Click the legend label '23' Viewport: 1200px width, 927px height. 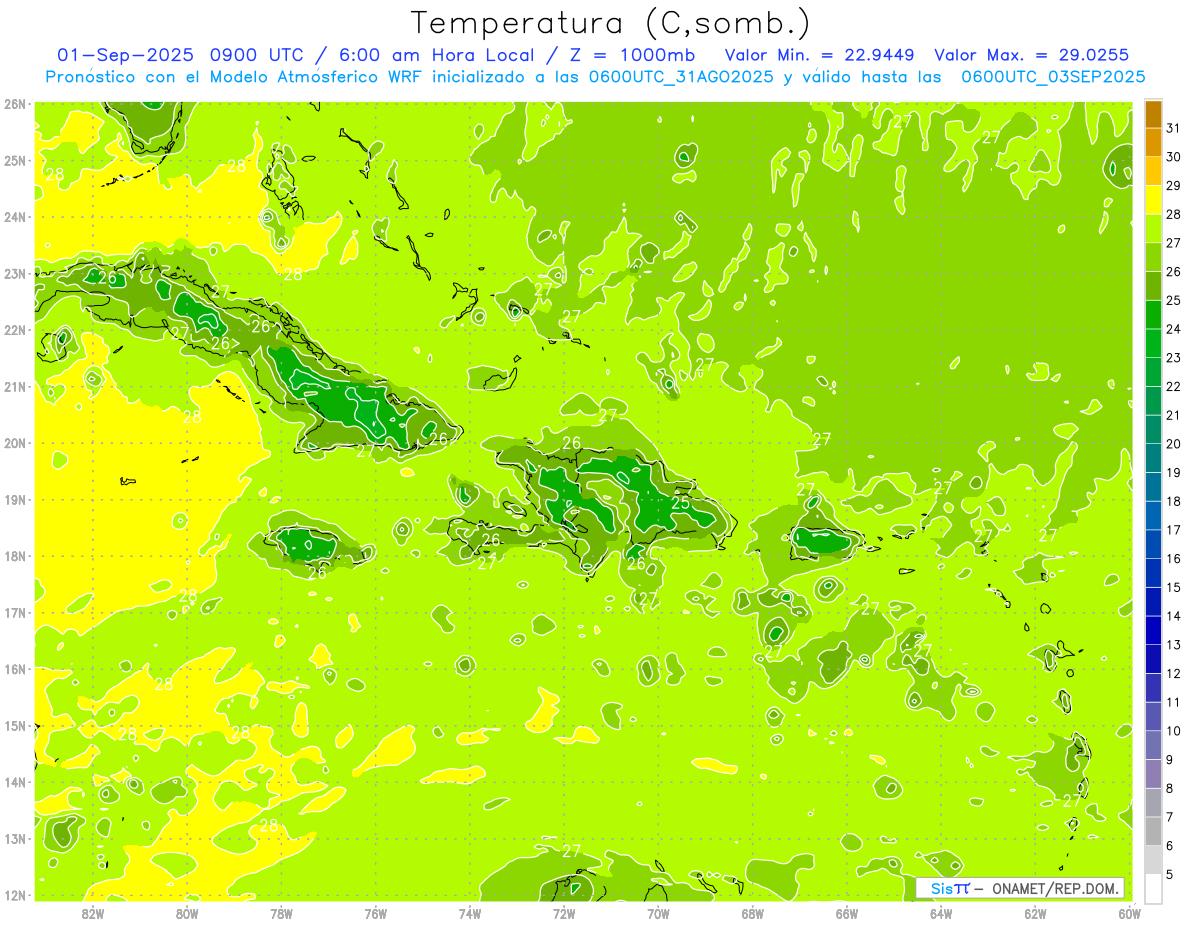[1173, 358]
